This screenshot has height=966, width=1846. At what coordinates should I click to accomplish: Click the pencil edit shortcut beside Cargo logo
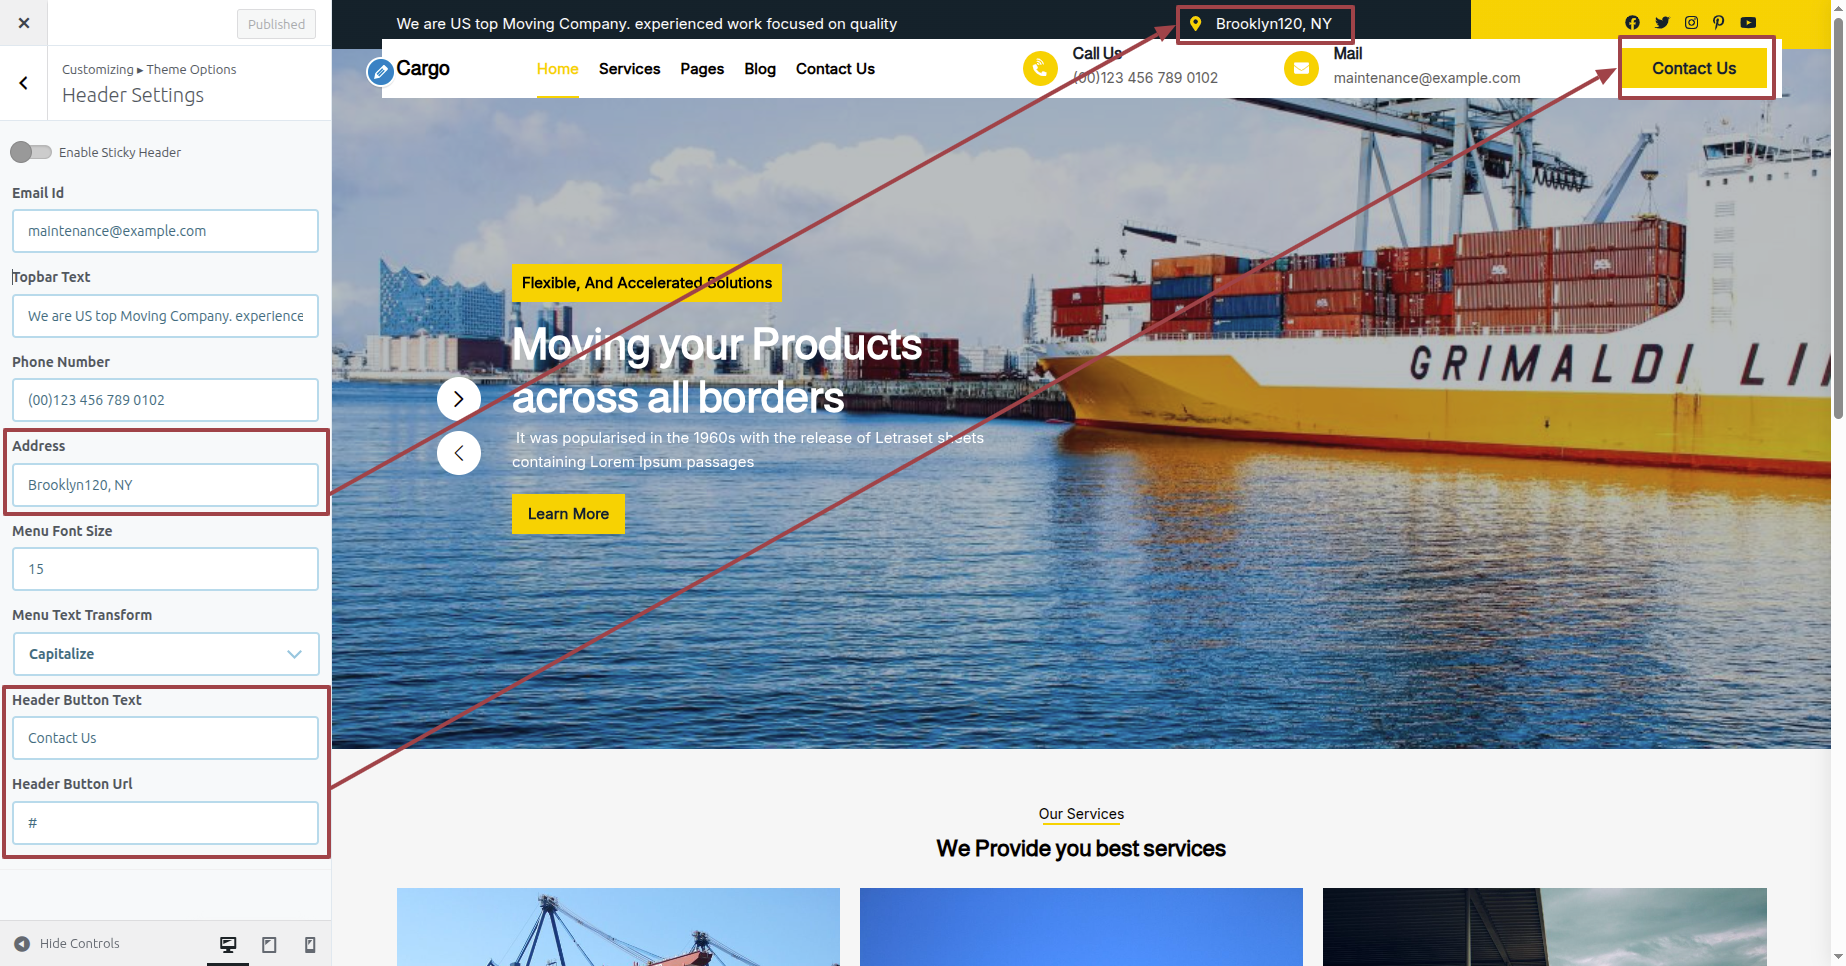pyautogui.click(x=380, y=72)
